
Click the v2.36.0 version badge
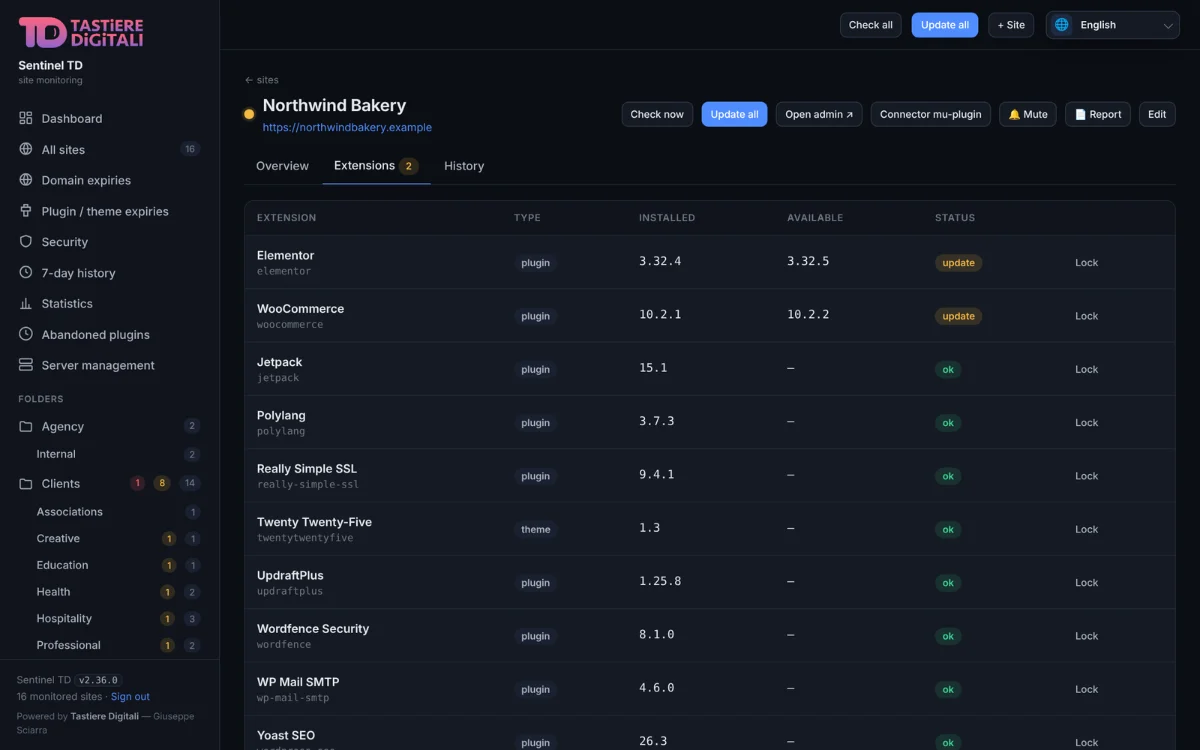[98, 680]
